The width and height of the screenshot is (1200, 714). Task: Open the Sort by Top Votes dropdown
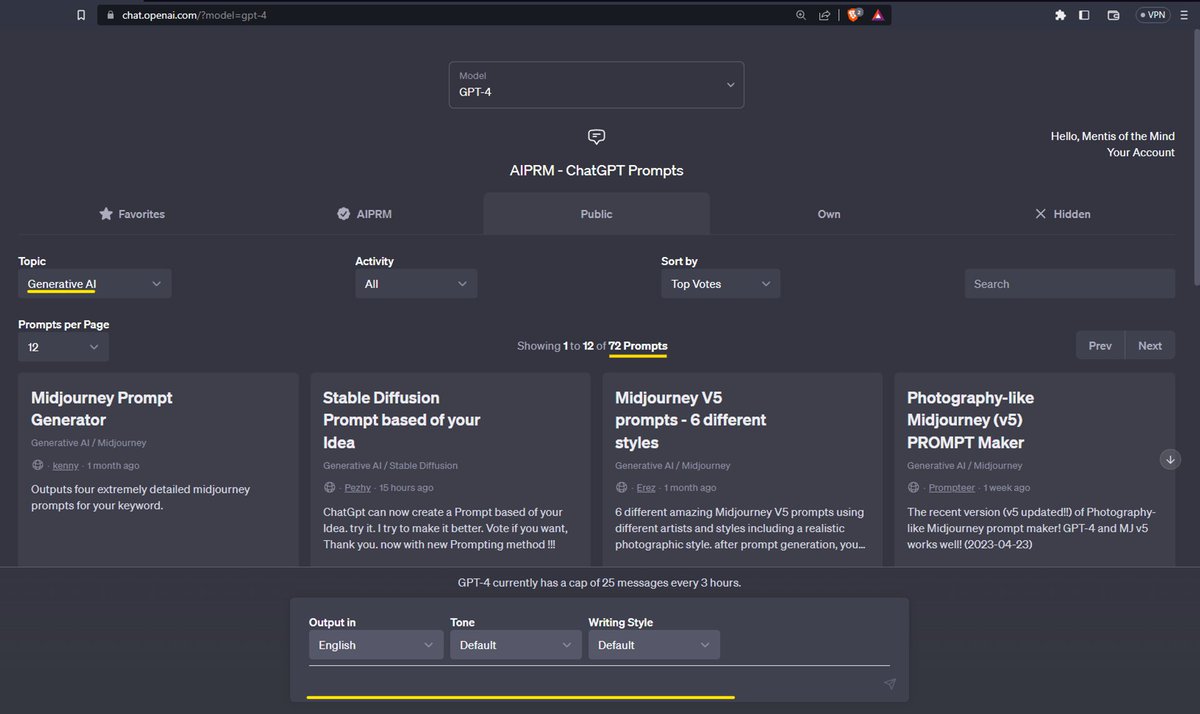[720, 284]
